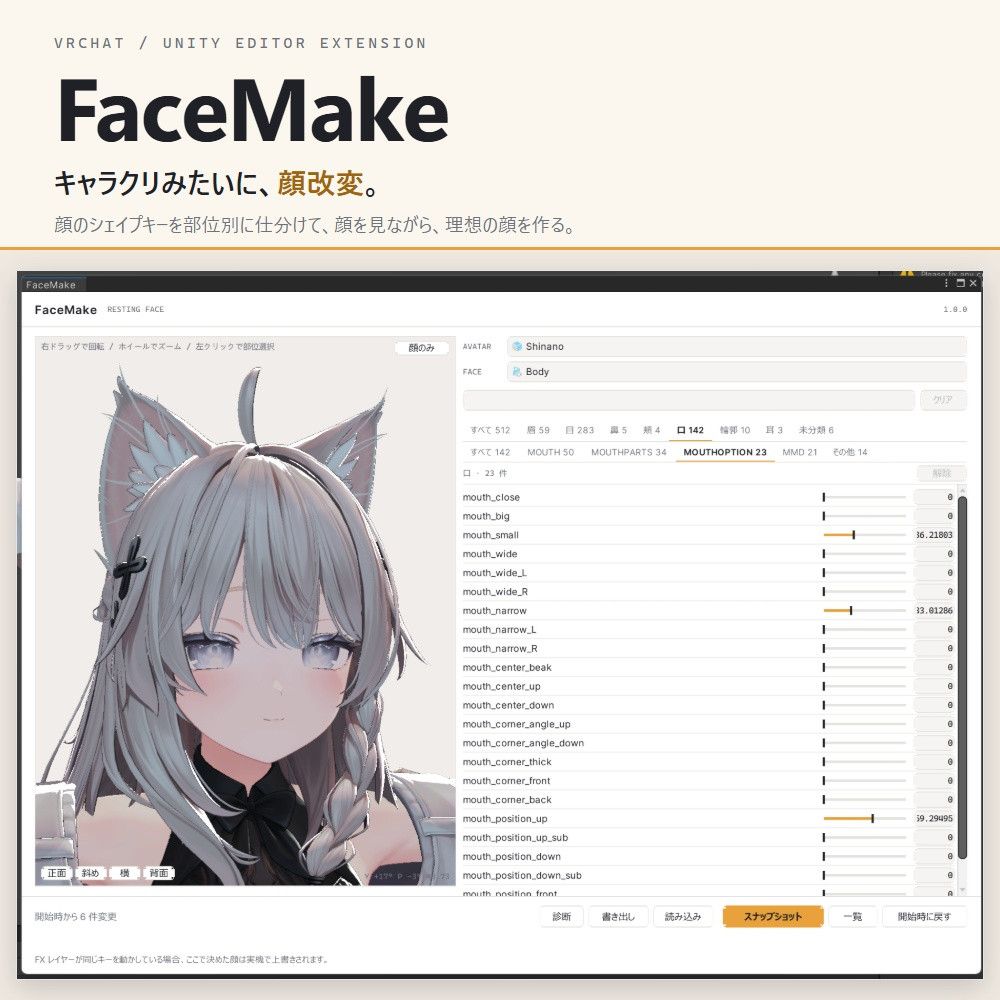
Task: Open the 目 283 category tab
Action: [x=580, y=430]
